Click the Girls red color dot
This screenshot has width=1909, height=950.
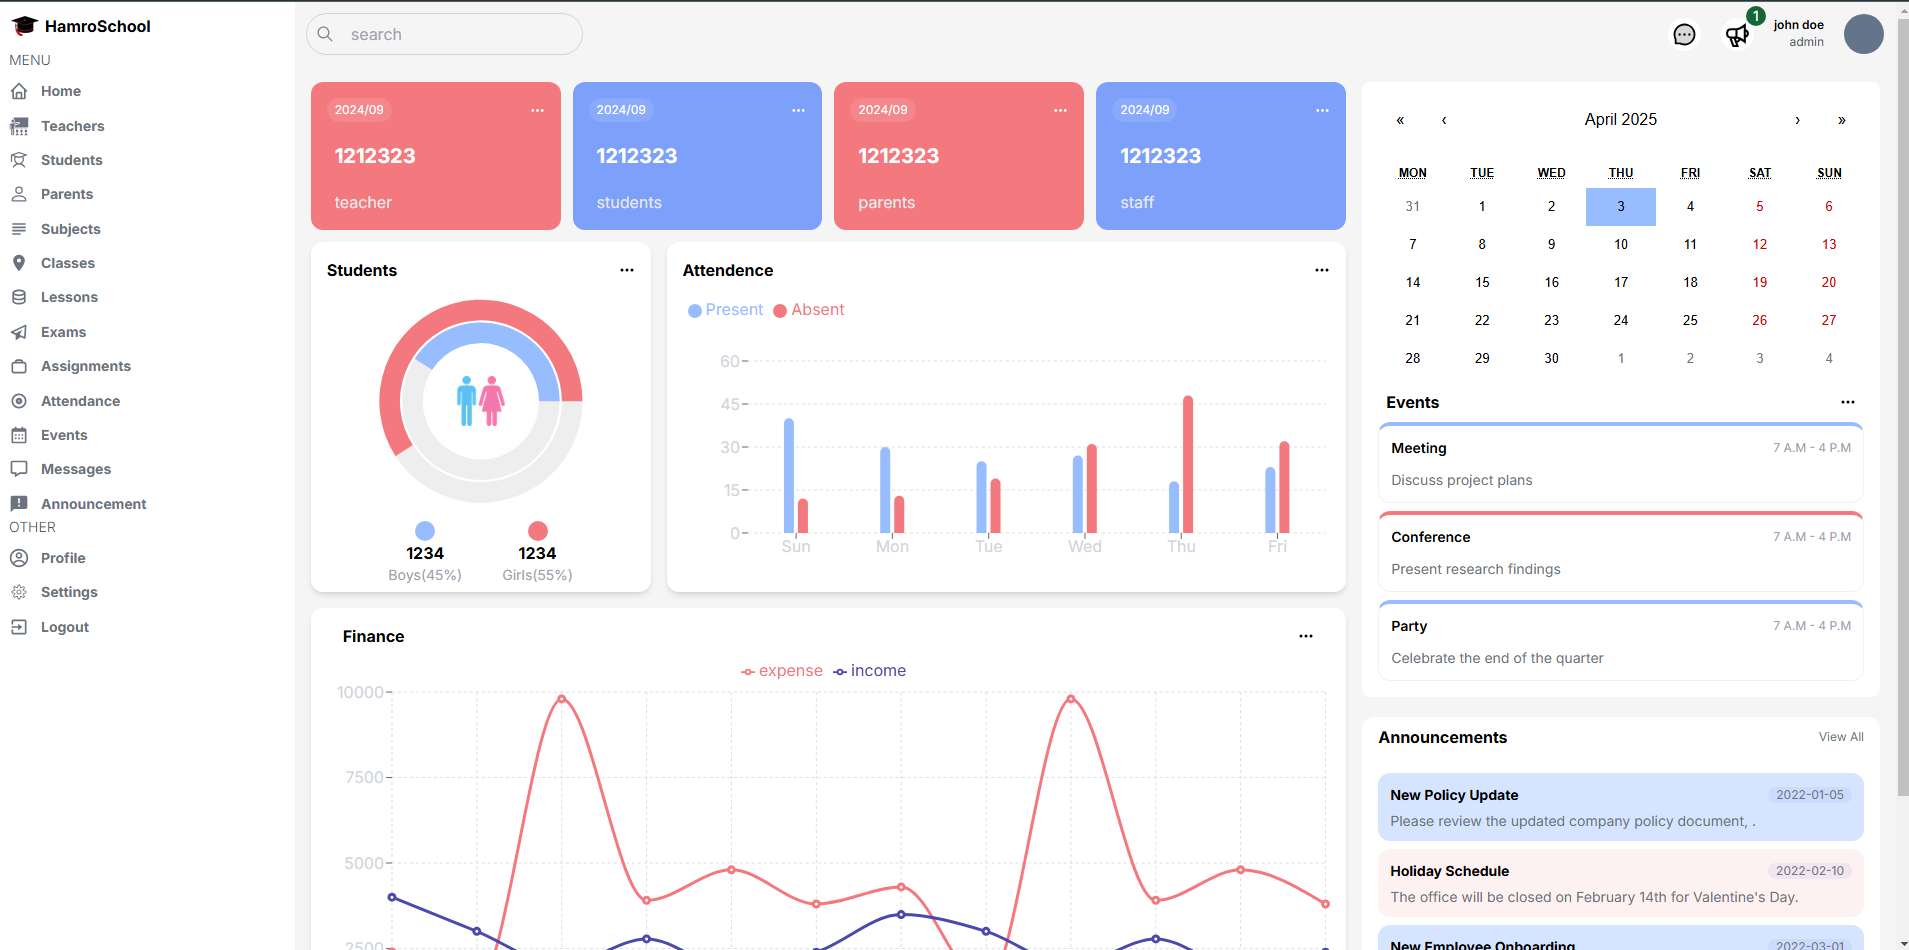click(538, 531)
